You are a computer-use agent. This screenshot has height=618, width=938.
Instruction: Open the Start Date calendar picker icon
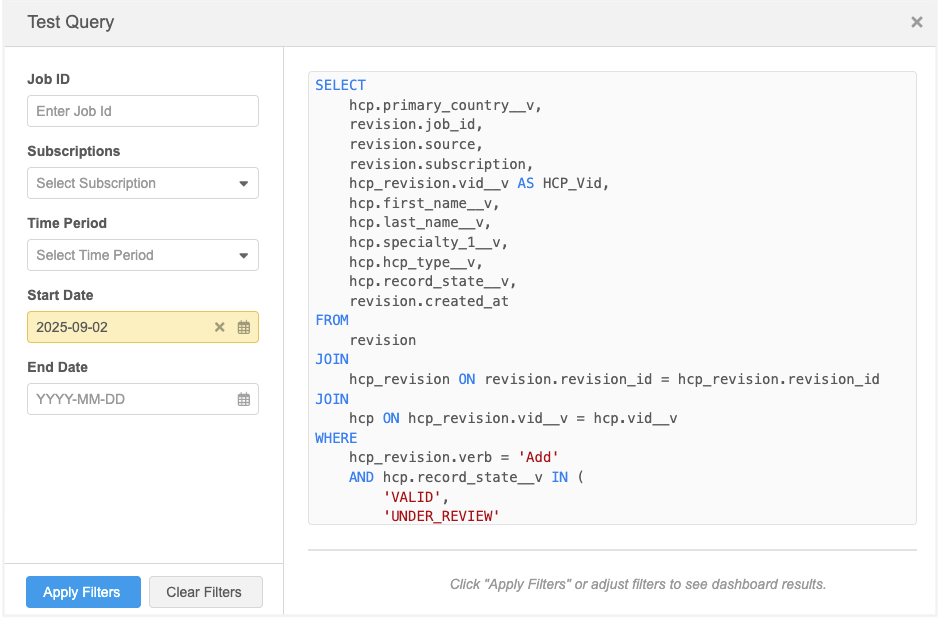[243, 327]
